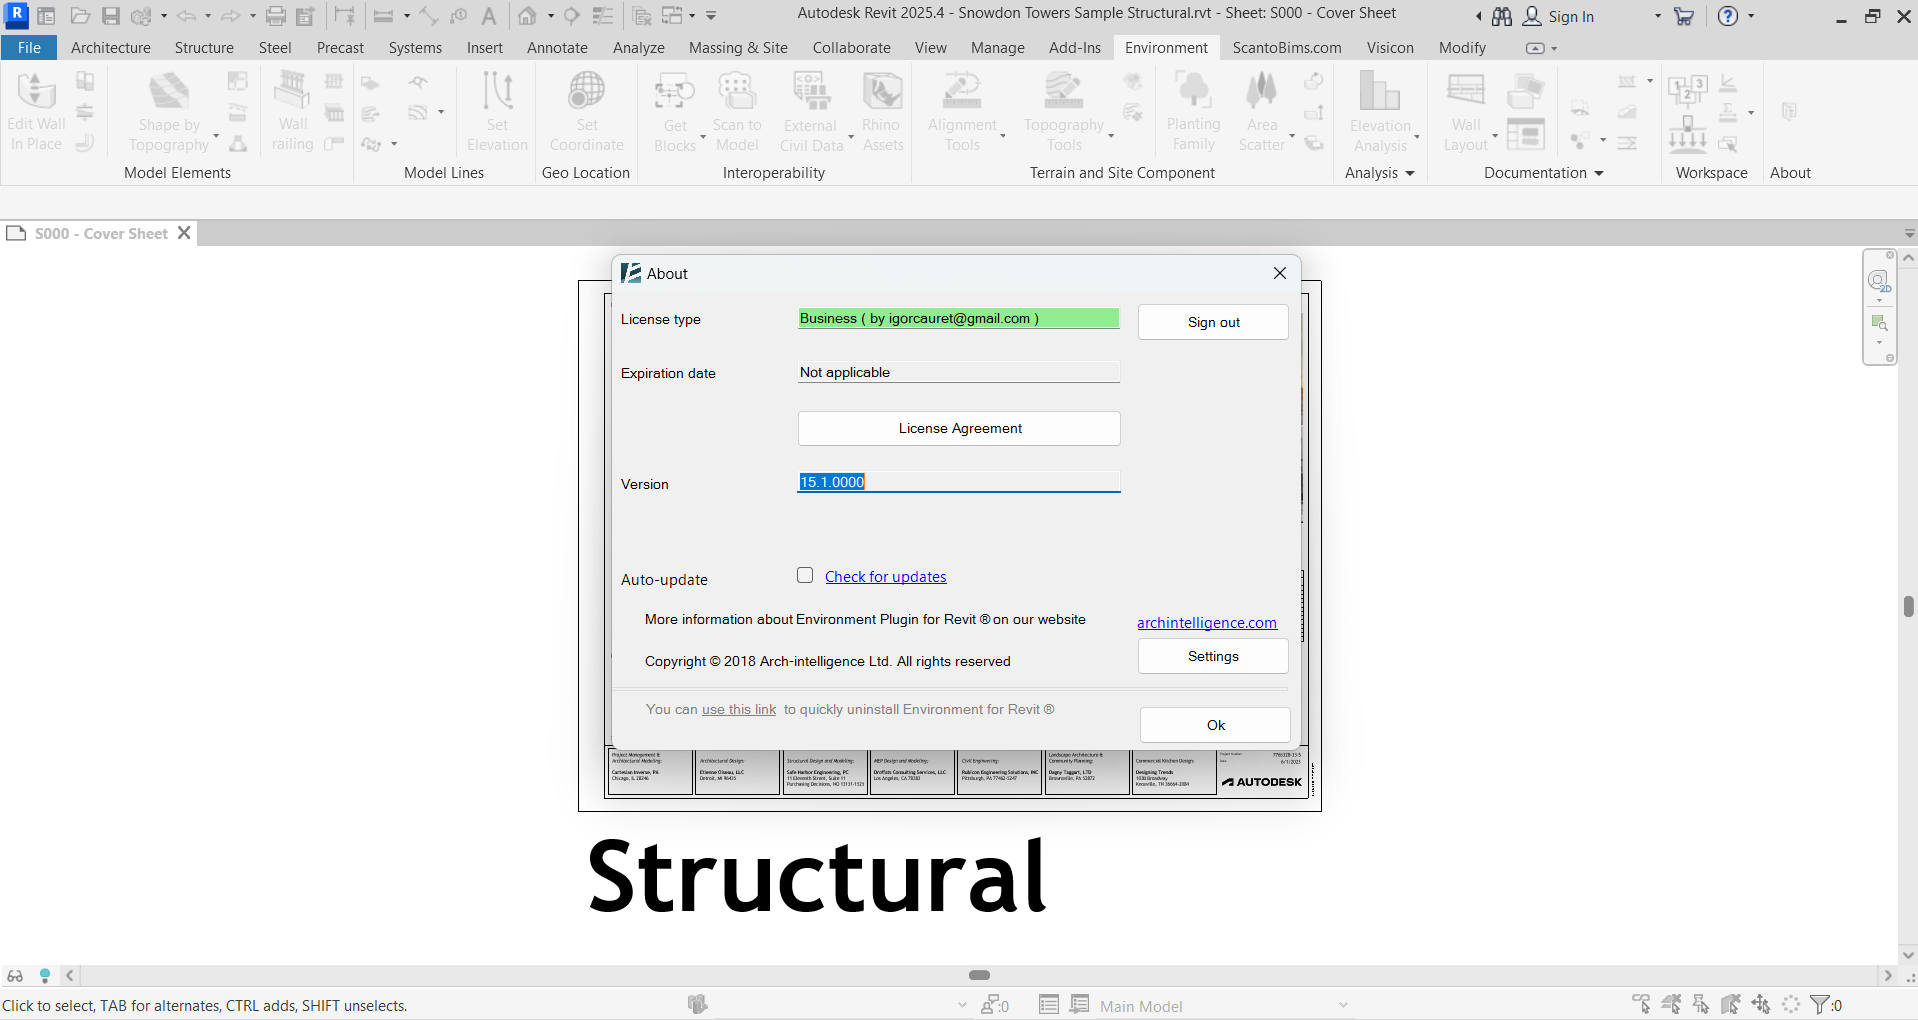Click the Version field in About dialog
Viewport: 1918px width, 1020px height.
pyautogui.click(x=959, y=482)
